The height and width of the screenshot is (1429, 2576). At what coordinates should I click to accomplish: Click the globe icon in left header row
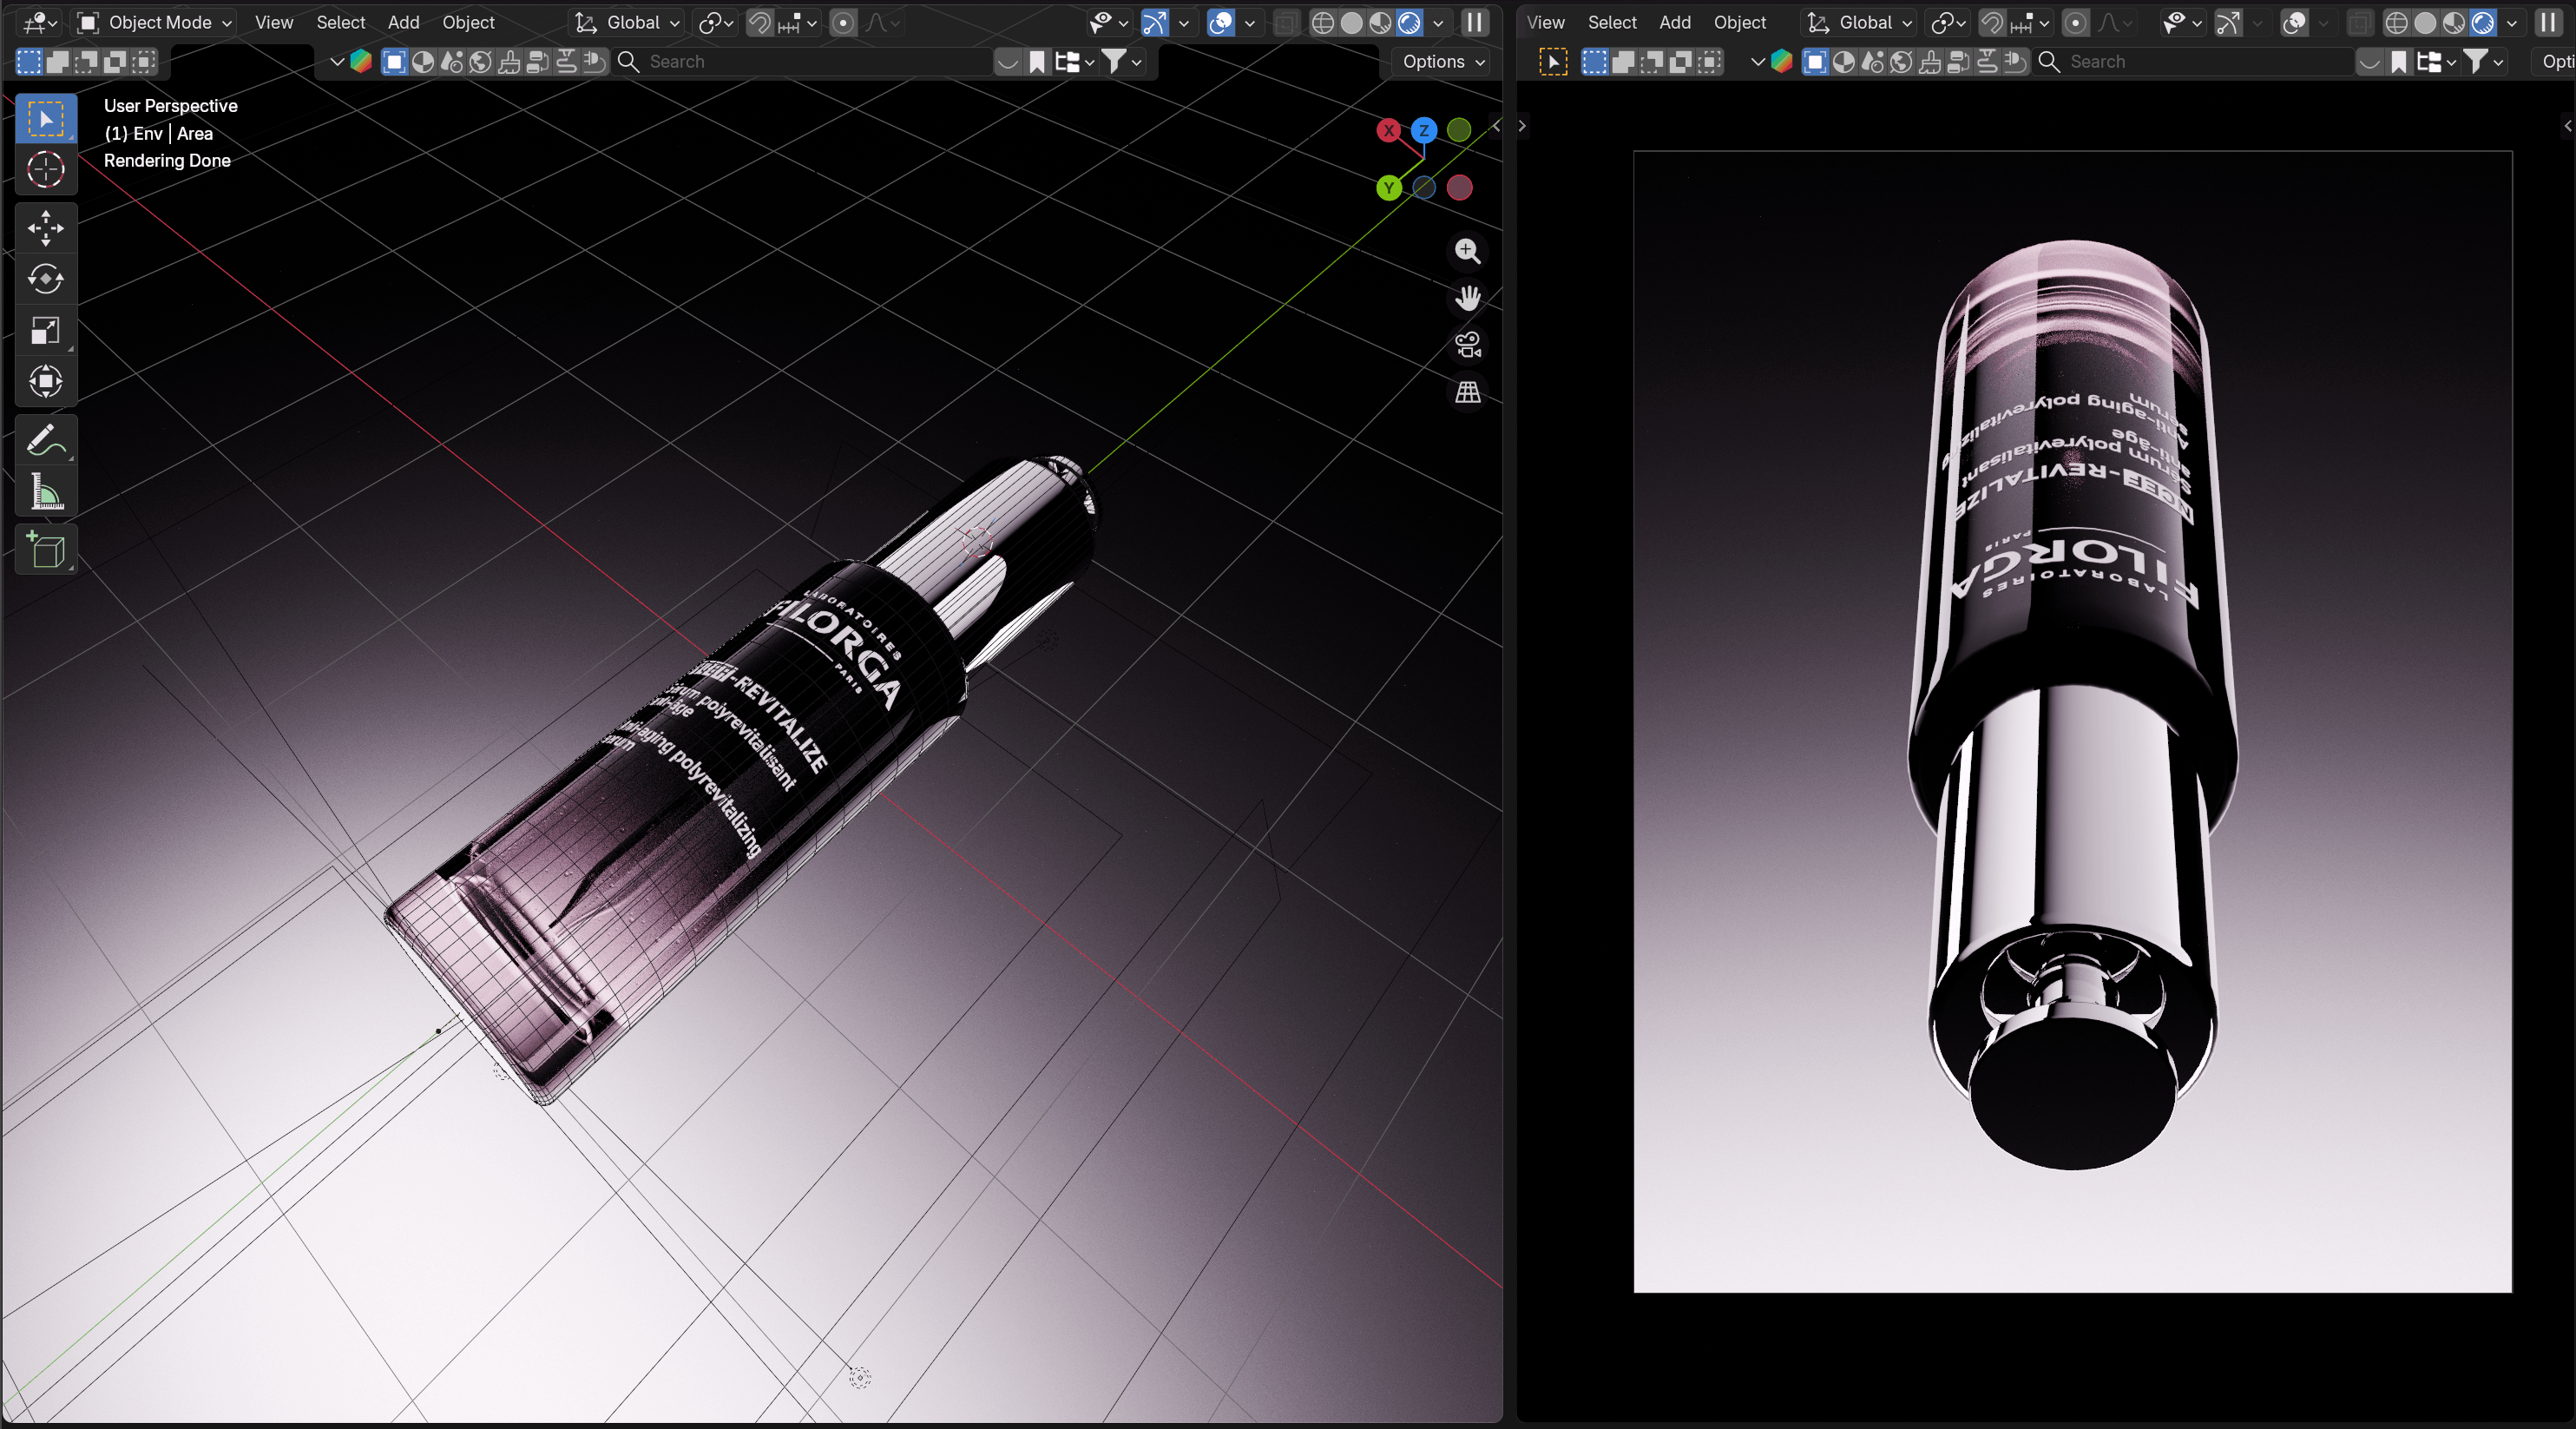tap(480, 62)
